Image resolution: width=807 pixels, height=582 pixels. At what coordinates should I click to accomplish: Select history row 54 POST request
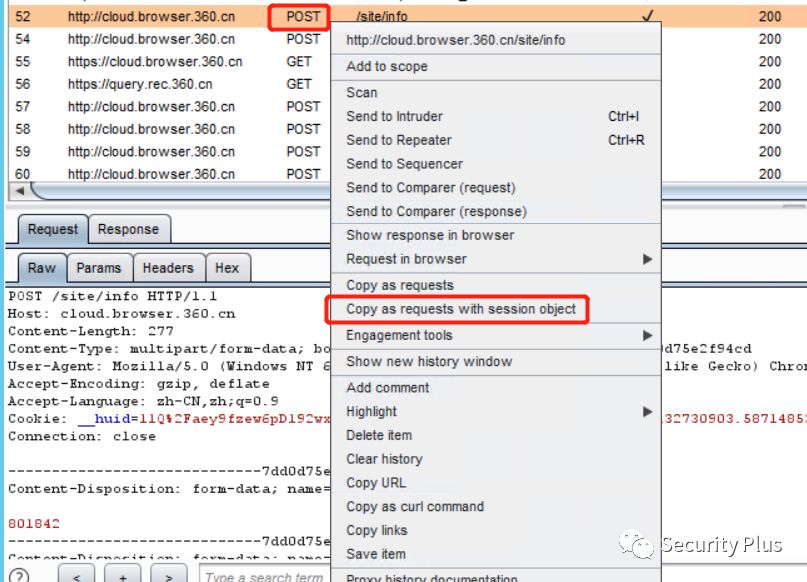(170, 39)
